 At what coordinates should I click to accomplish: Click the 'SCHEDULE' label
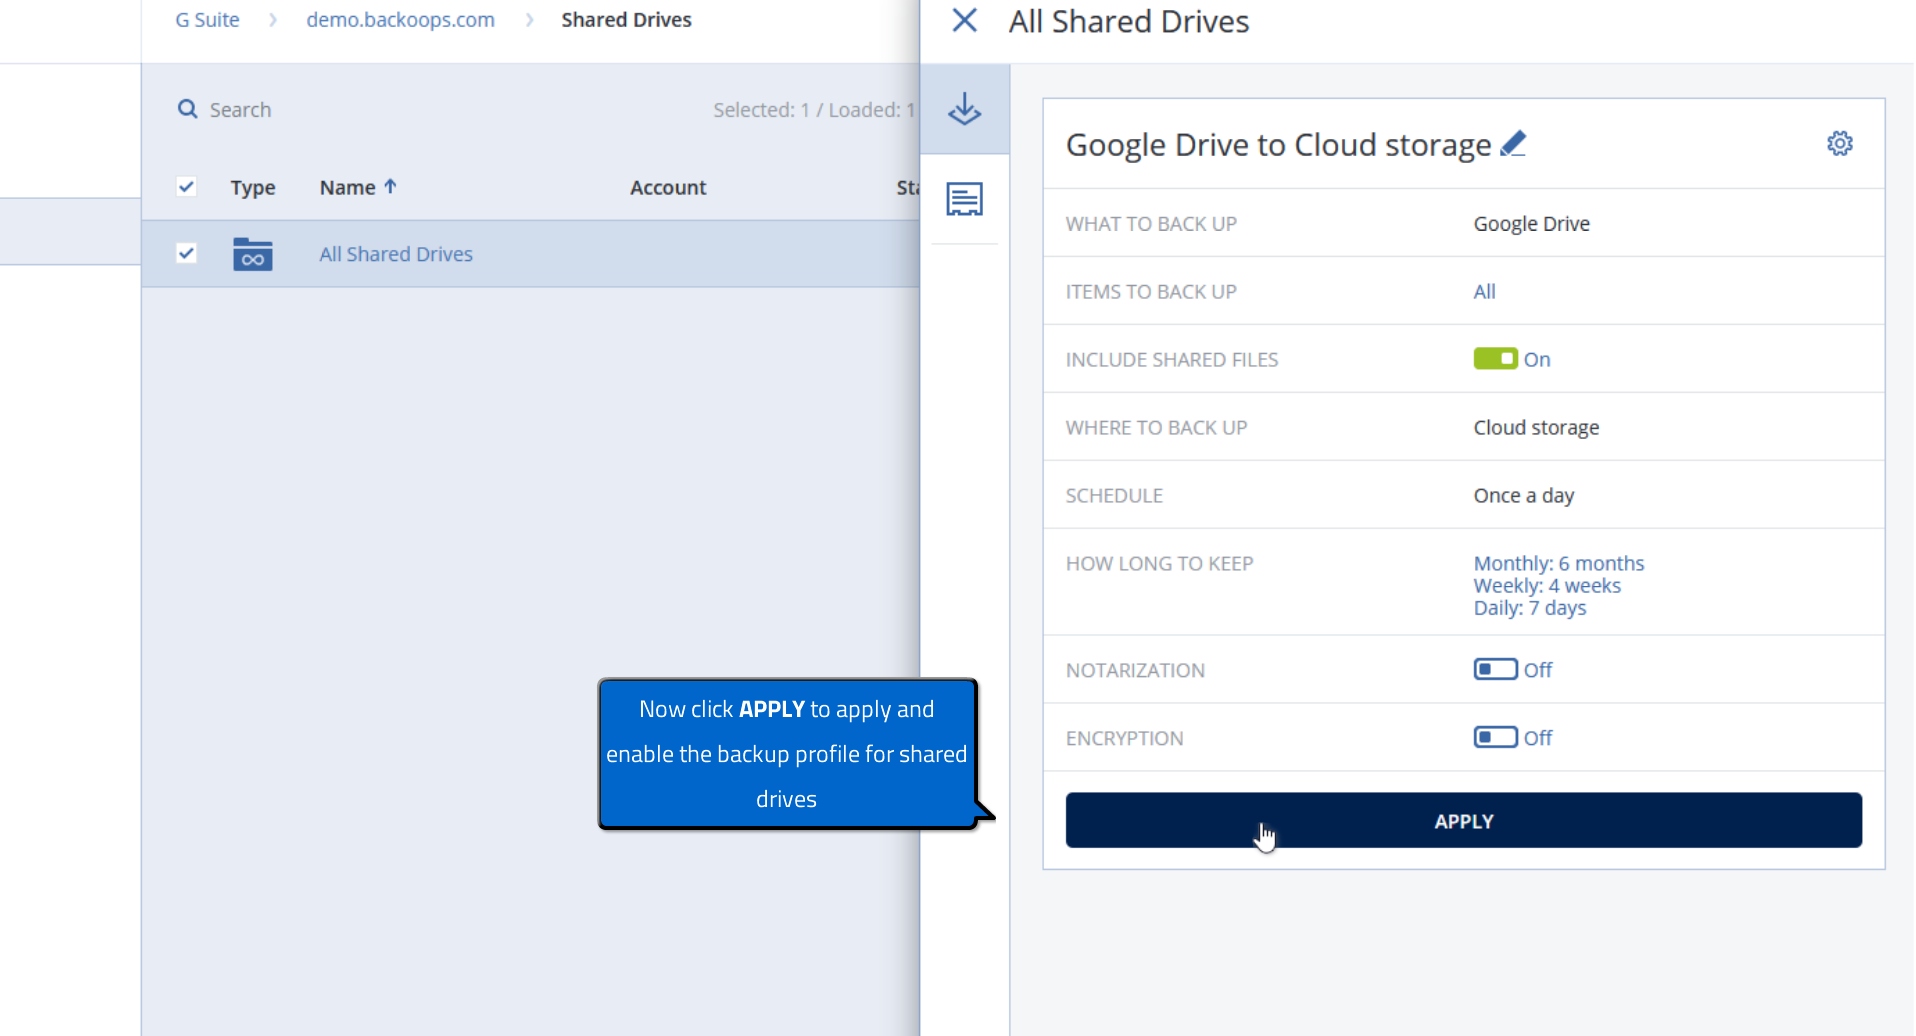pyautogui.click(x=1114, y=495)
